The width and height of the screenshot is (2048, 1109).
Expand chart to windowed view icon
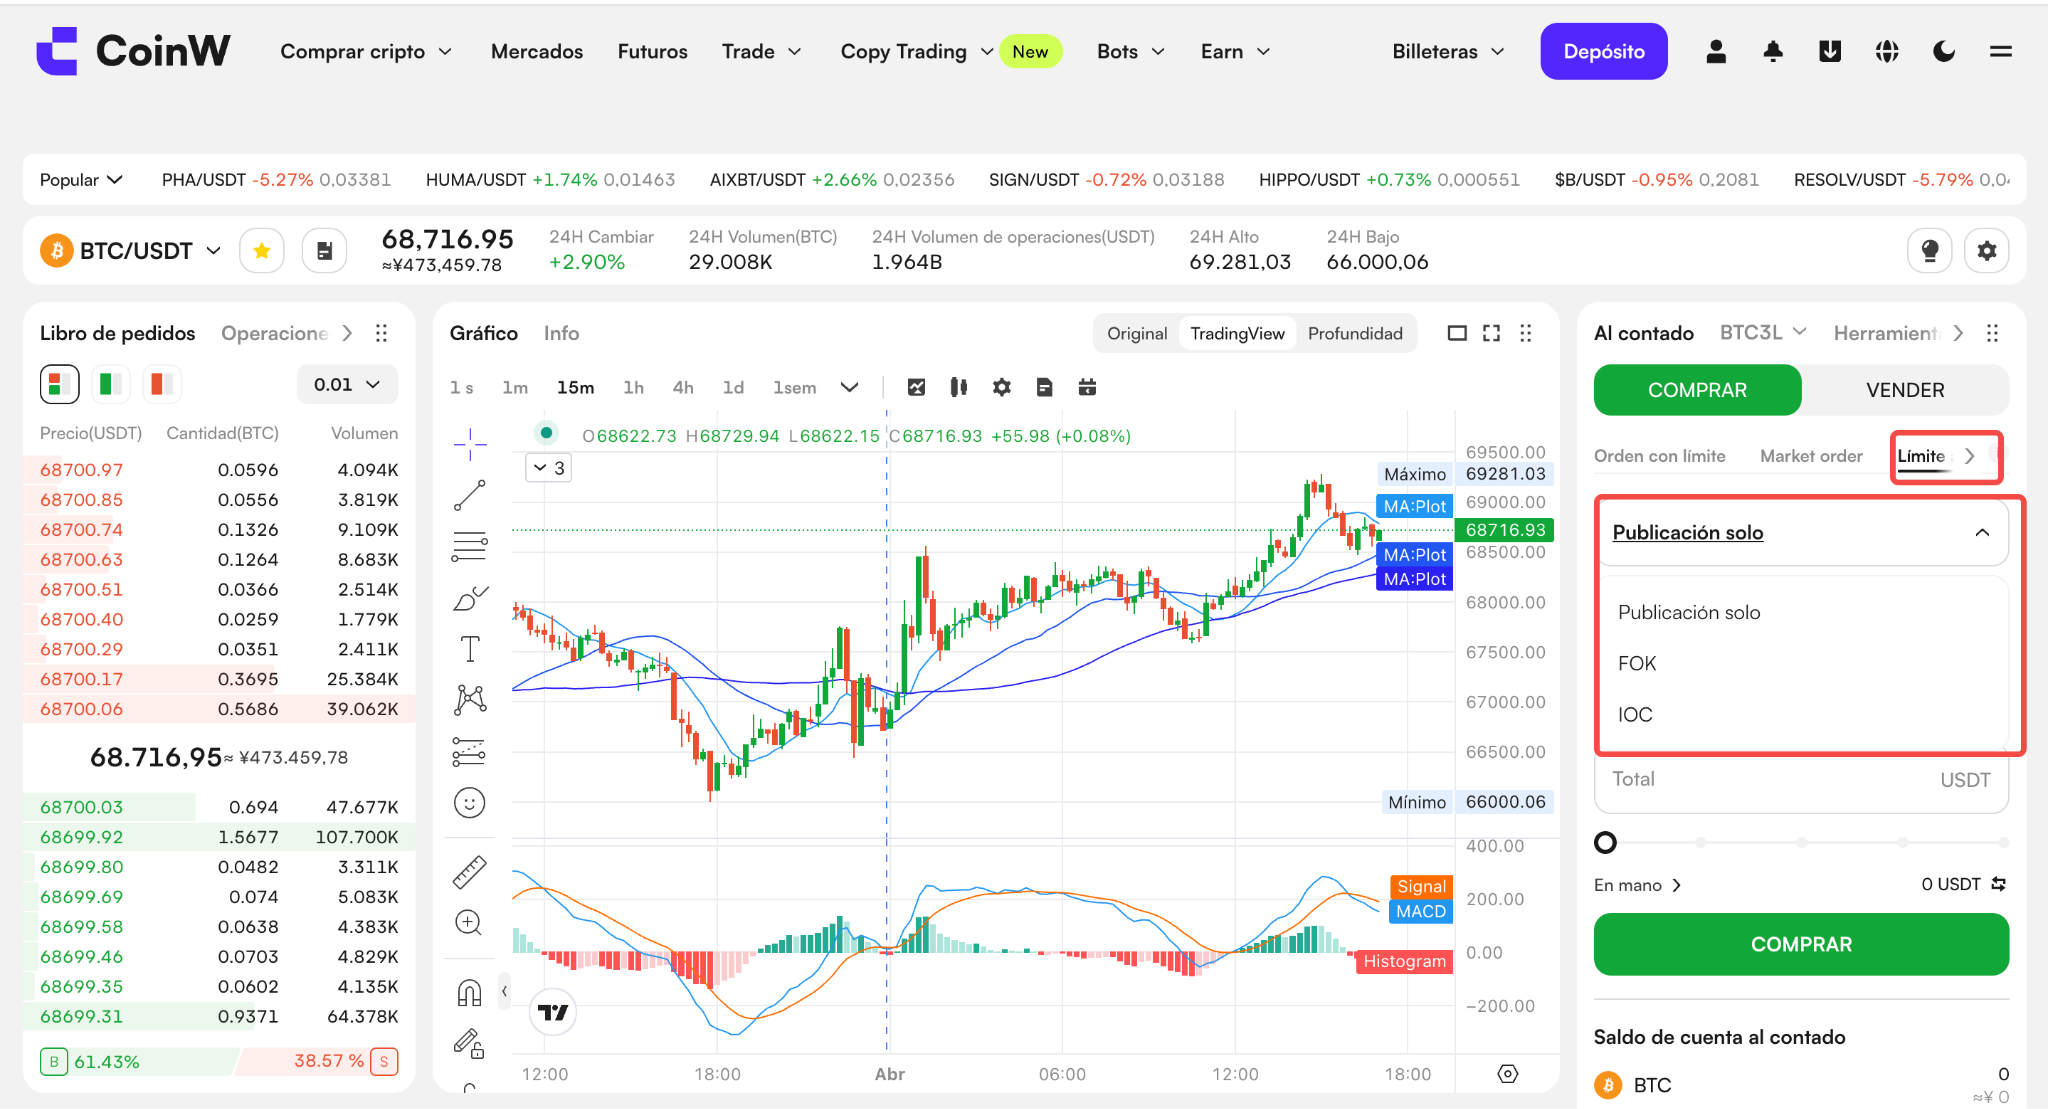click(1458, 333)
